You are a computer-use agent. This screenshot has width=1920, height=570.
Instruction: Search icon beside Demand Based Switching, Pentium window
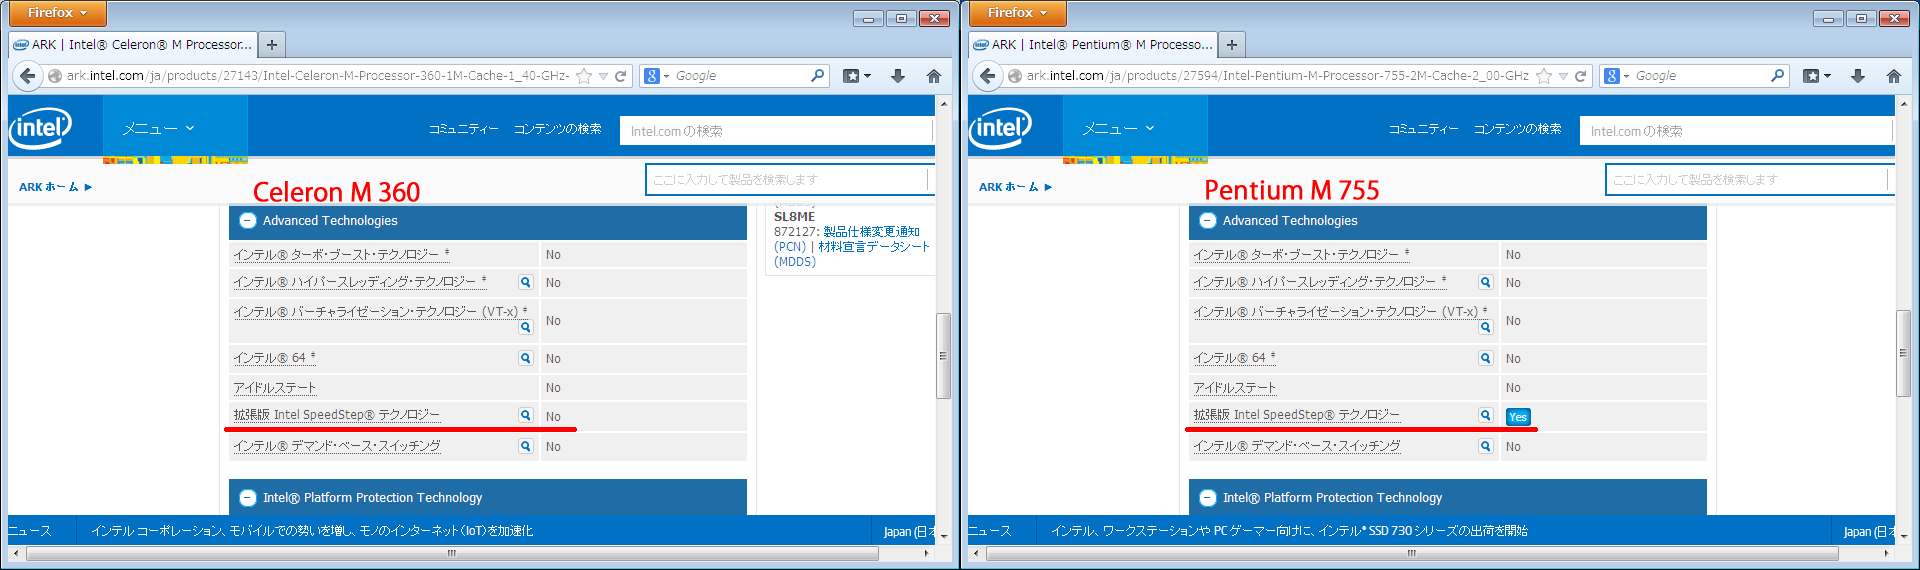(x=1486, y=446)
